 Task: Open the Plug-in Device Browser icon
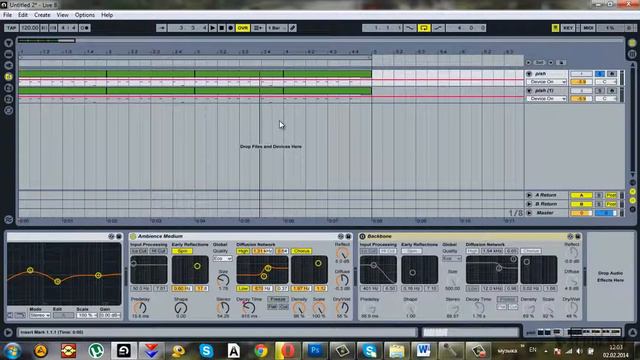click(8, 65)
